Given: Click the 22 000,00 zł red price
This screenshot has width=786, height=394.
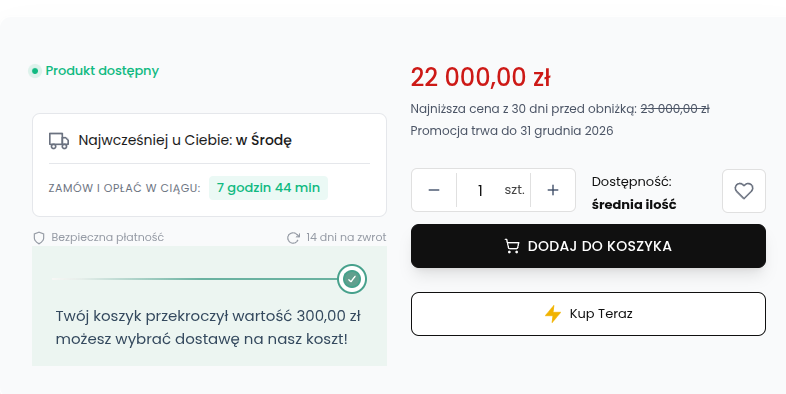Looking at the screenshot, I should coord(480,78).
